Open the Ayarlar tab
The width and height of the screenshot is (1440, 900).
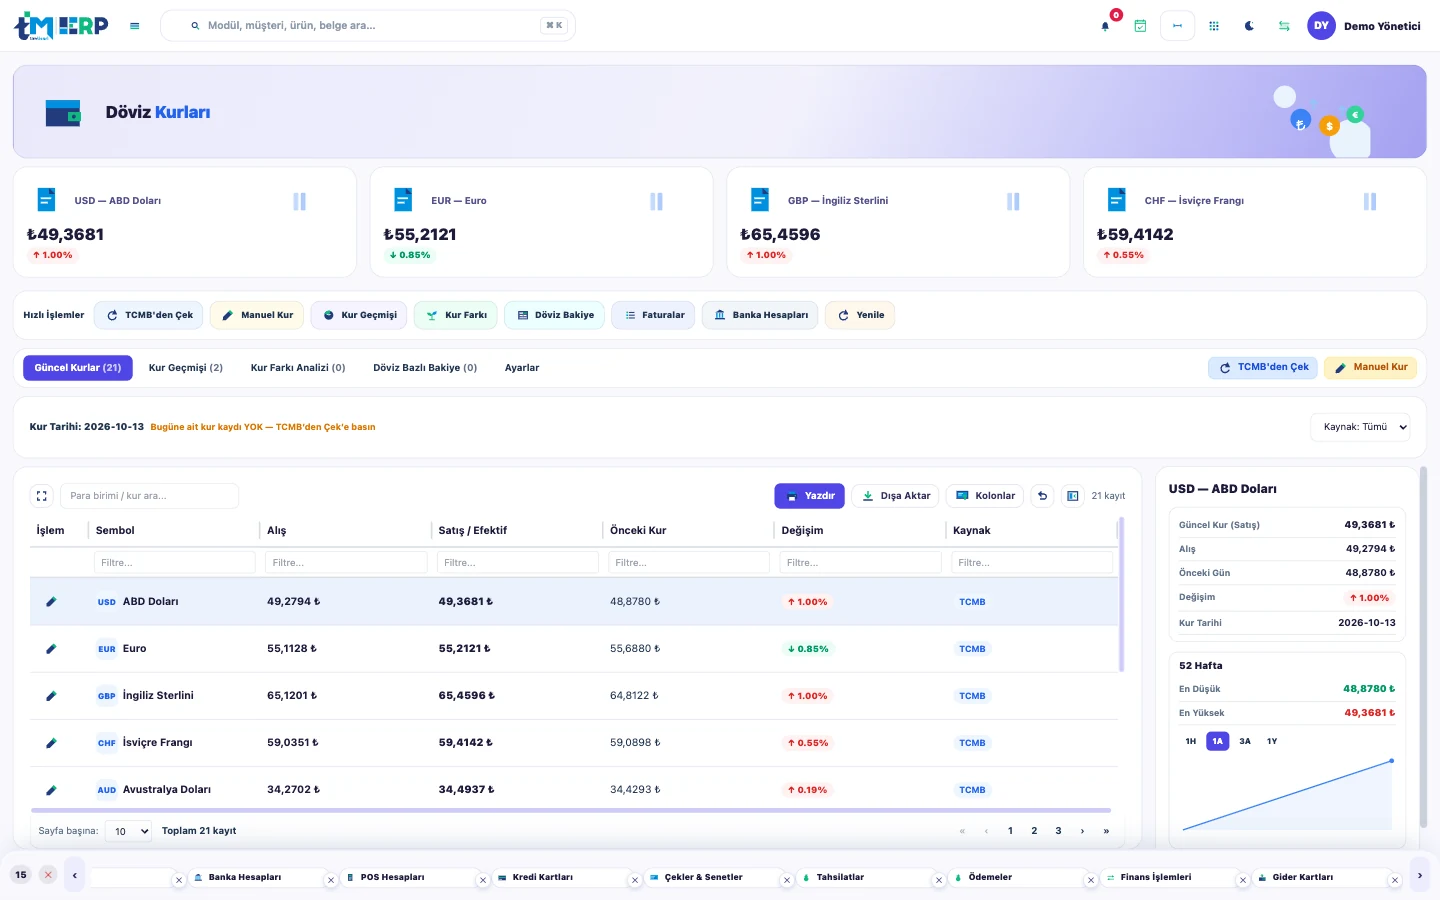point(522,368)
